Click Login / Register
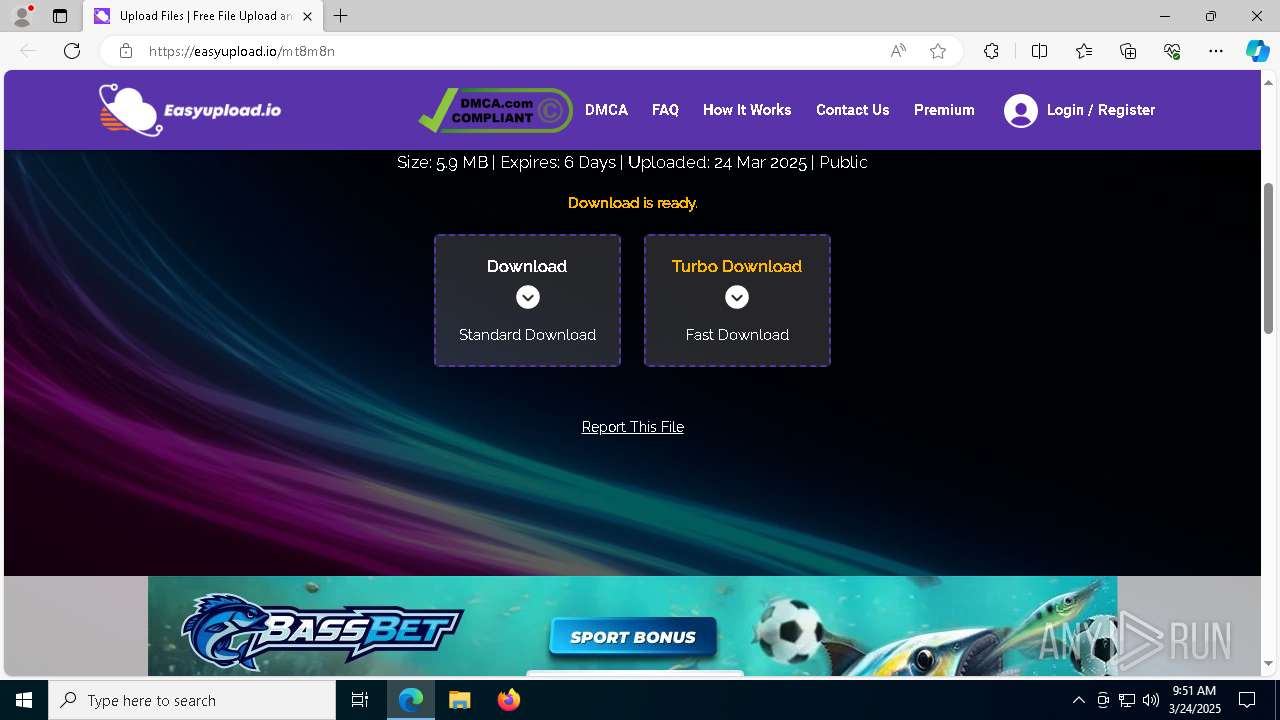This screenshot has height=720, width=1280. coord(1101,110)
